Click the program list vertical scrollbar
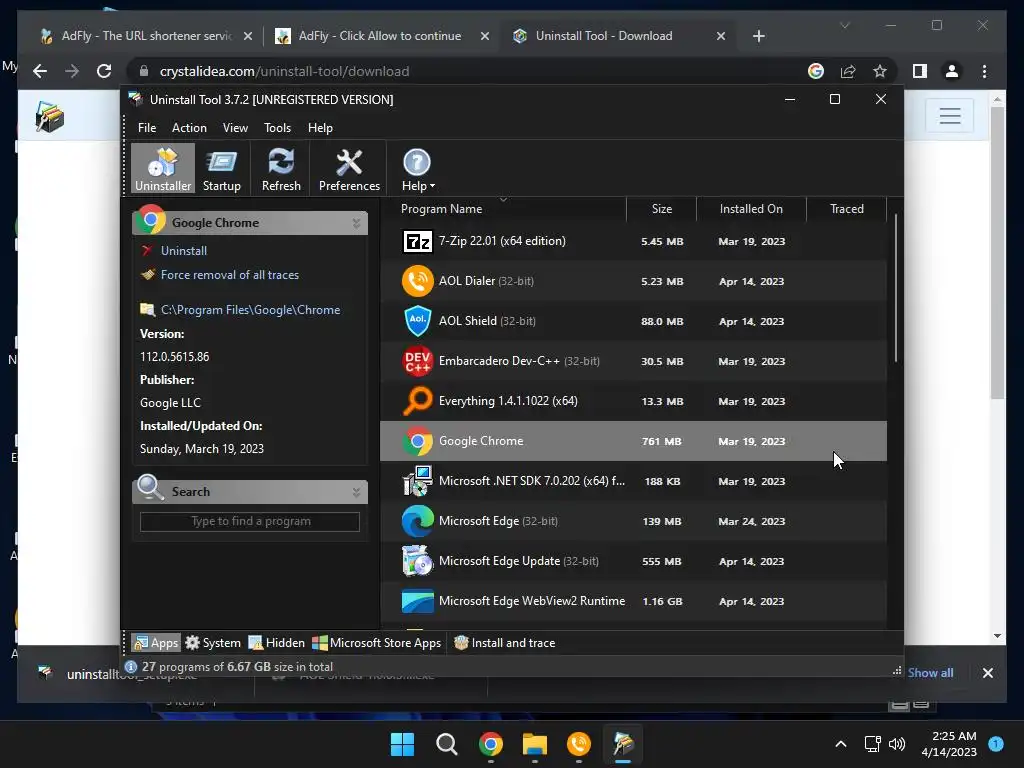Screen dimensions: 1024x768 pyautogui.click(x=895, y=287)
